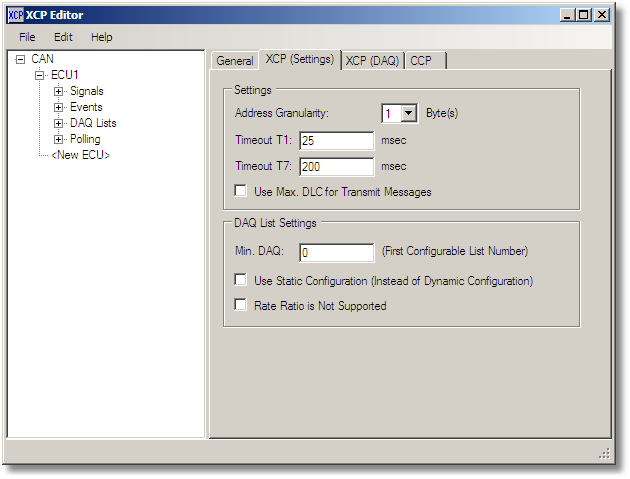Open the Help menu
Screen dimensions: 630x479
[102, 37]
